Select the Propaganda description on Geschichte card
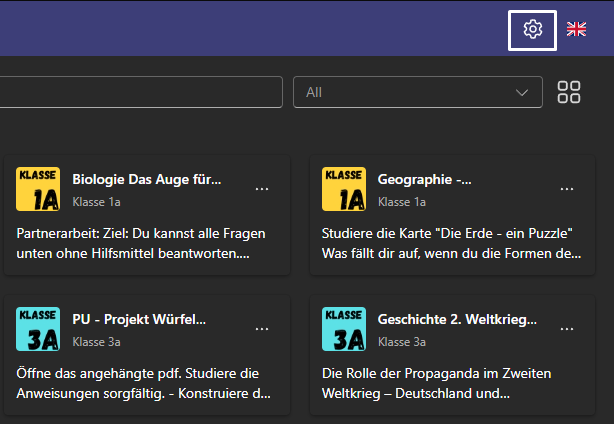 pyautogui.click(x=436, y=383)
